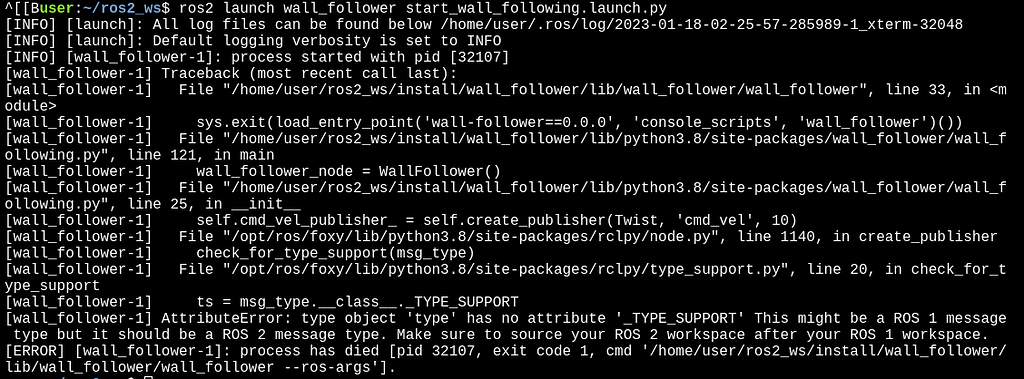Click the user:~/ros2_ws prompt text
Image resolution: width=1024 pixels, height=379 pixels.
click(101, 9)
